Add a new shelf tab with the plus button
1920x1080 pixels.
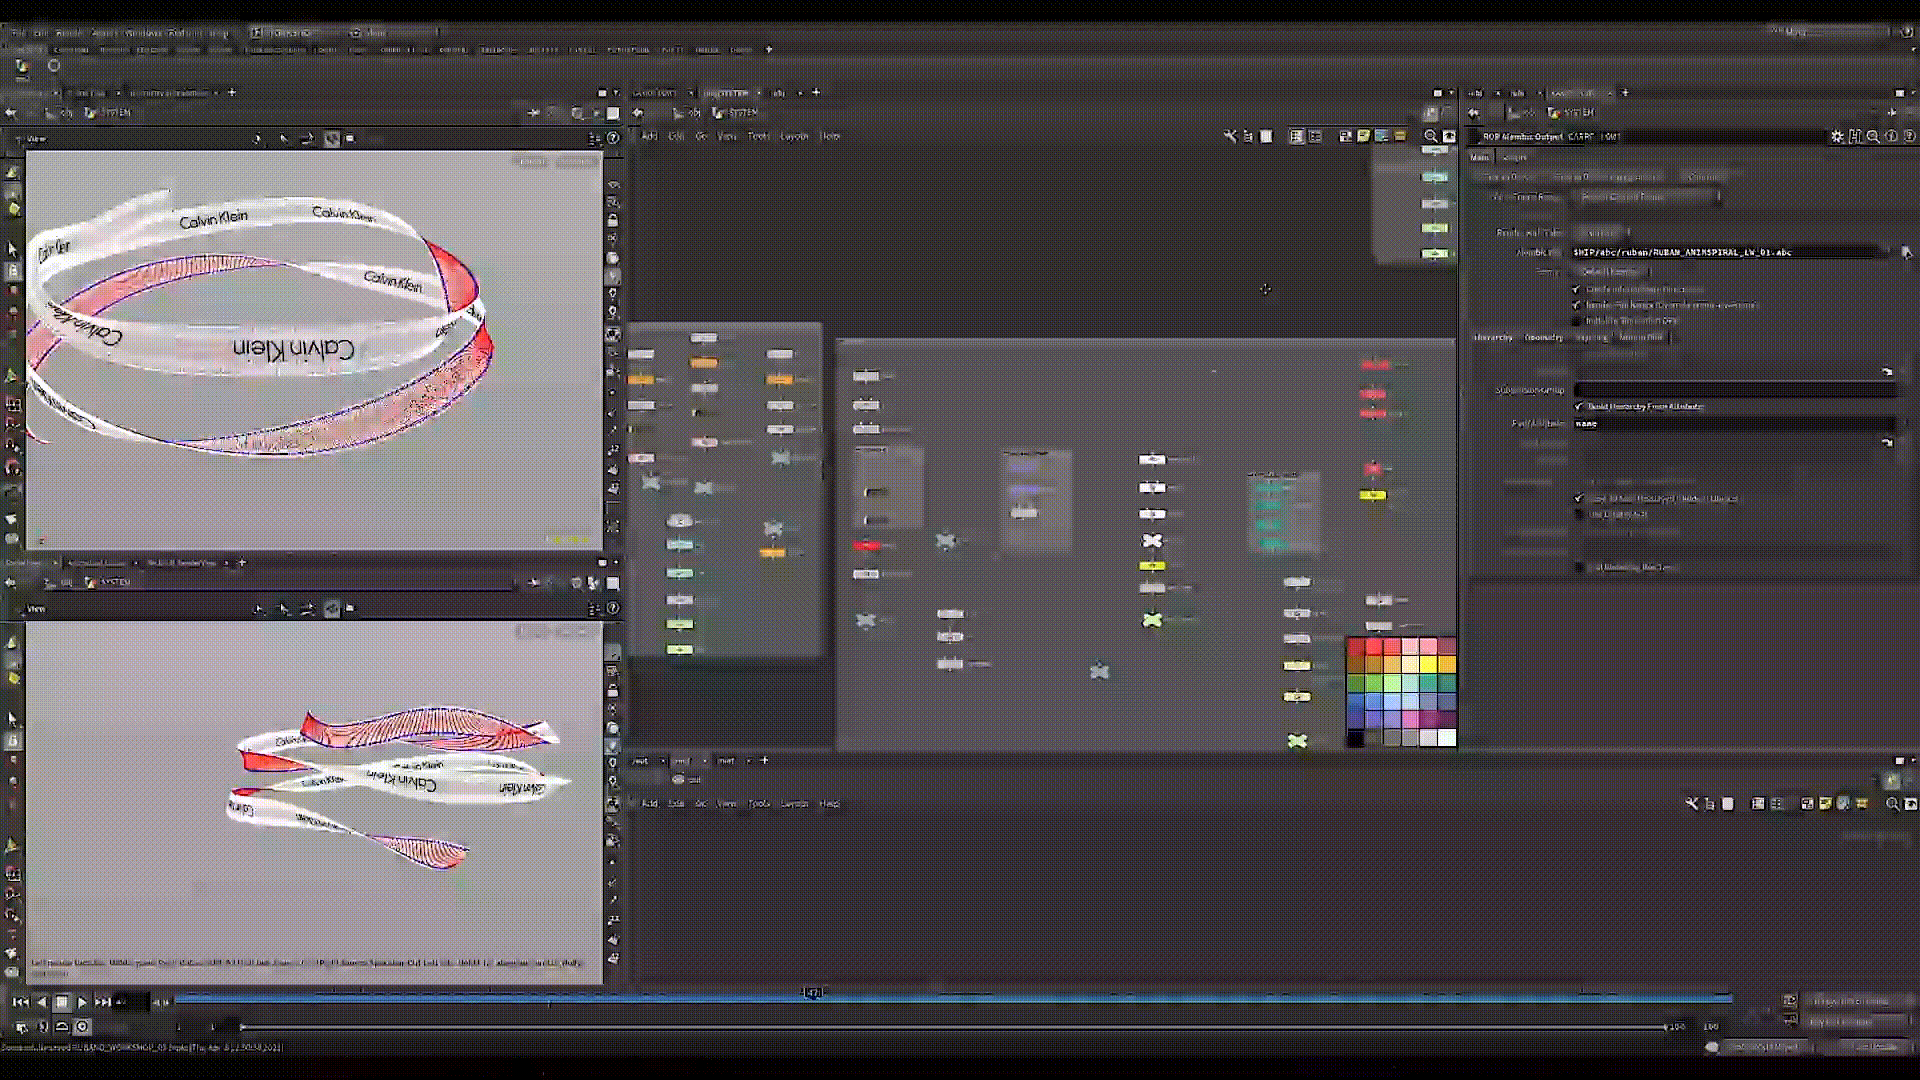769,49
